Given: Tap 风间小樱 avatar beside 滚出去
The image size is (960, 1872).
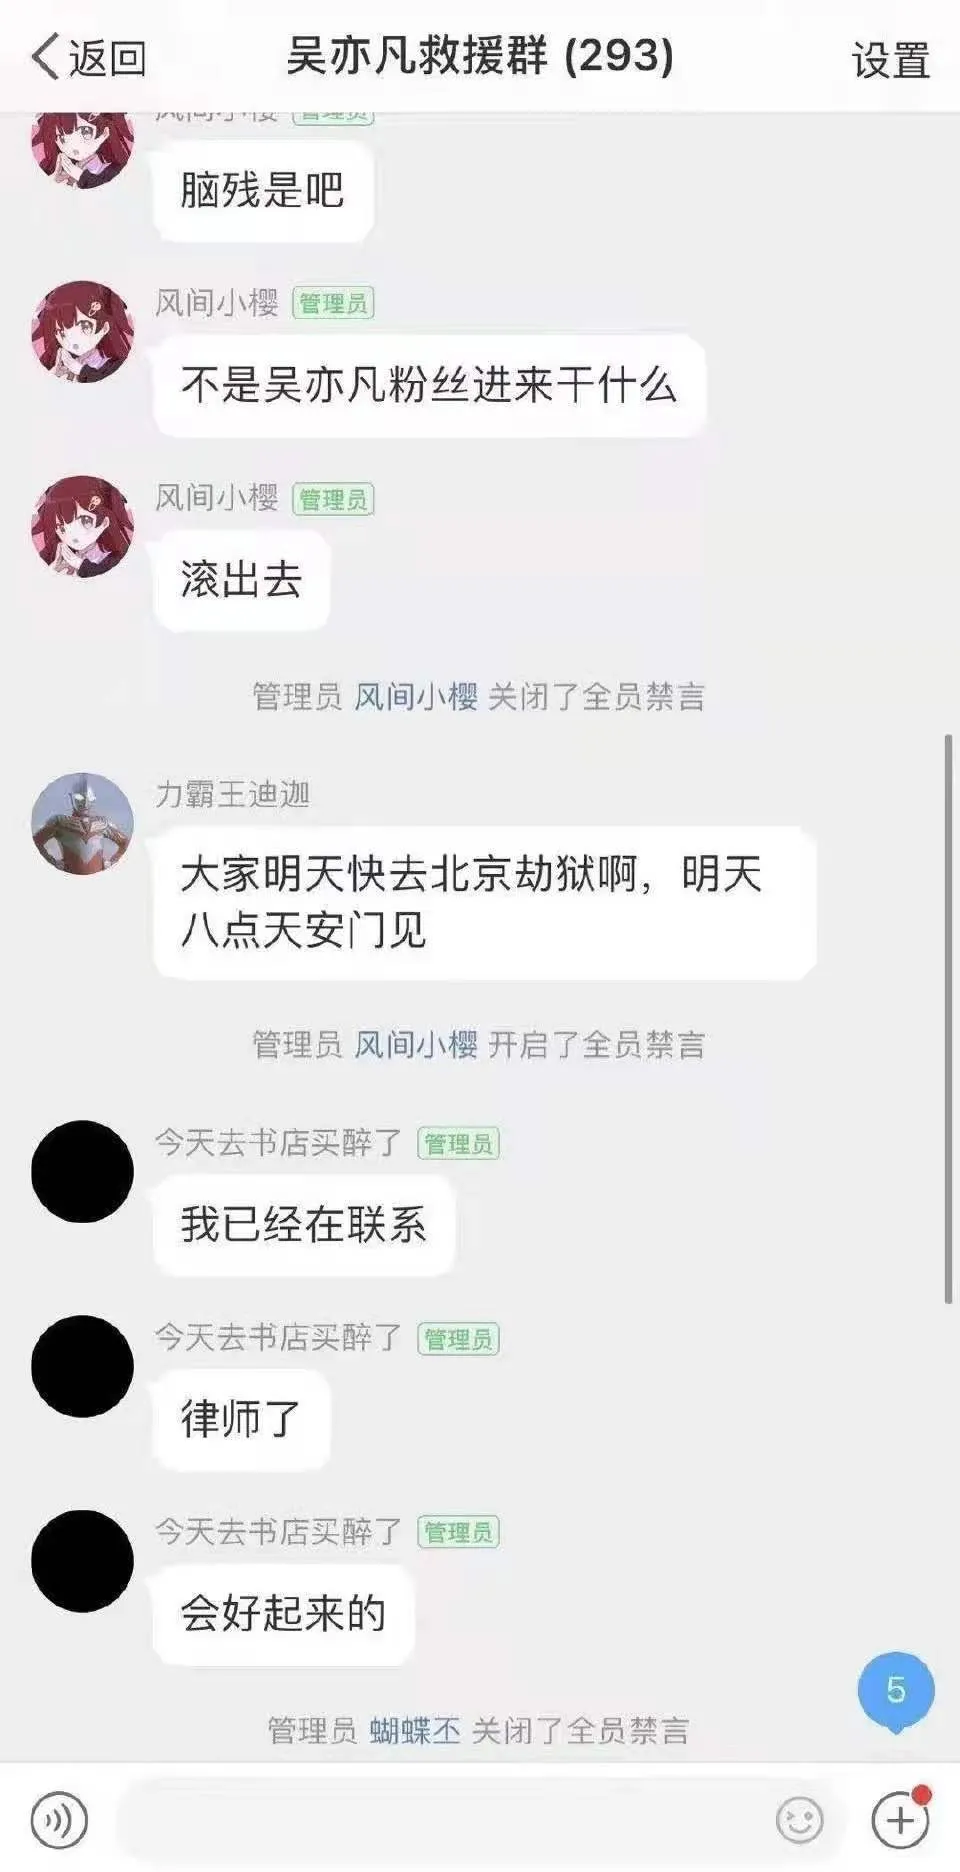Looking at the screenshot, I should (82, 526).
